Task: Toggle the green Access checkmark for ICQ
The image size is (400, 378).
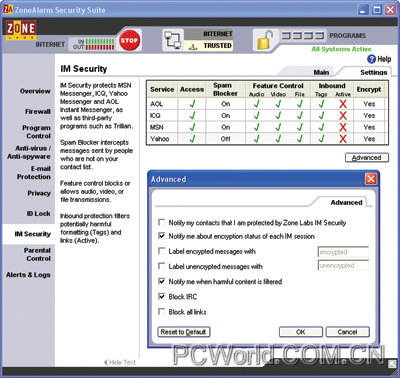Action: [x=192, y=116]
